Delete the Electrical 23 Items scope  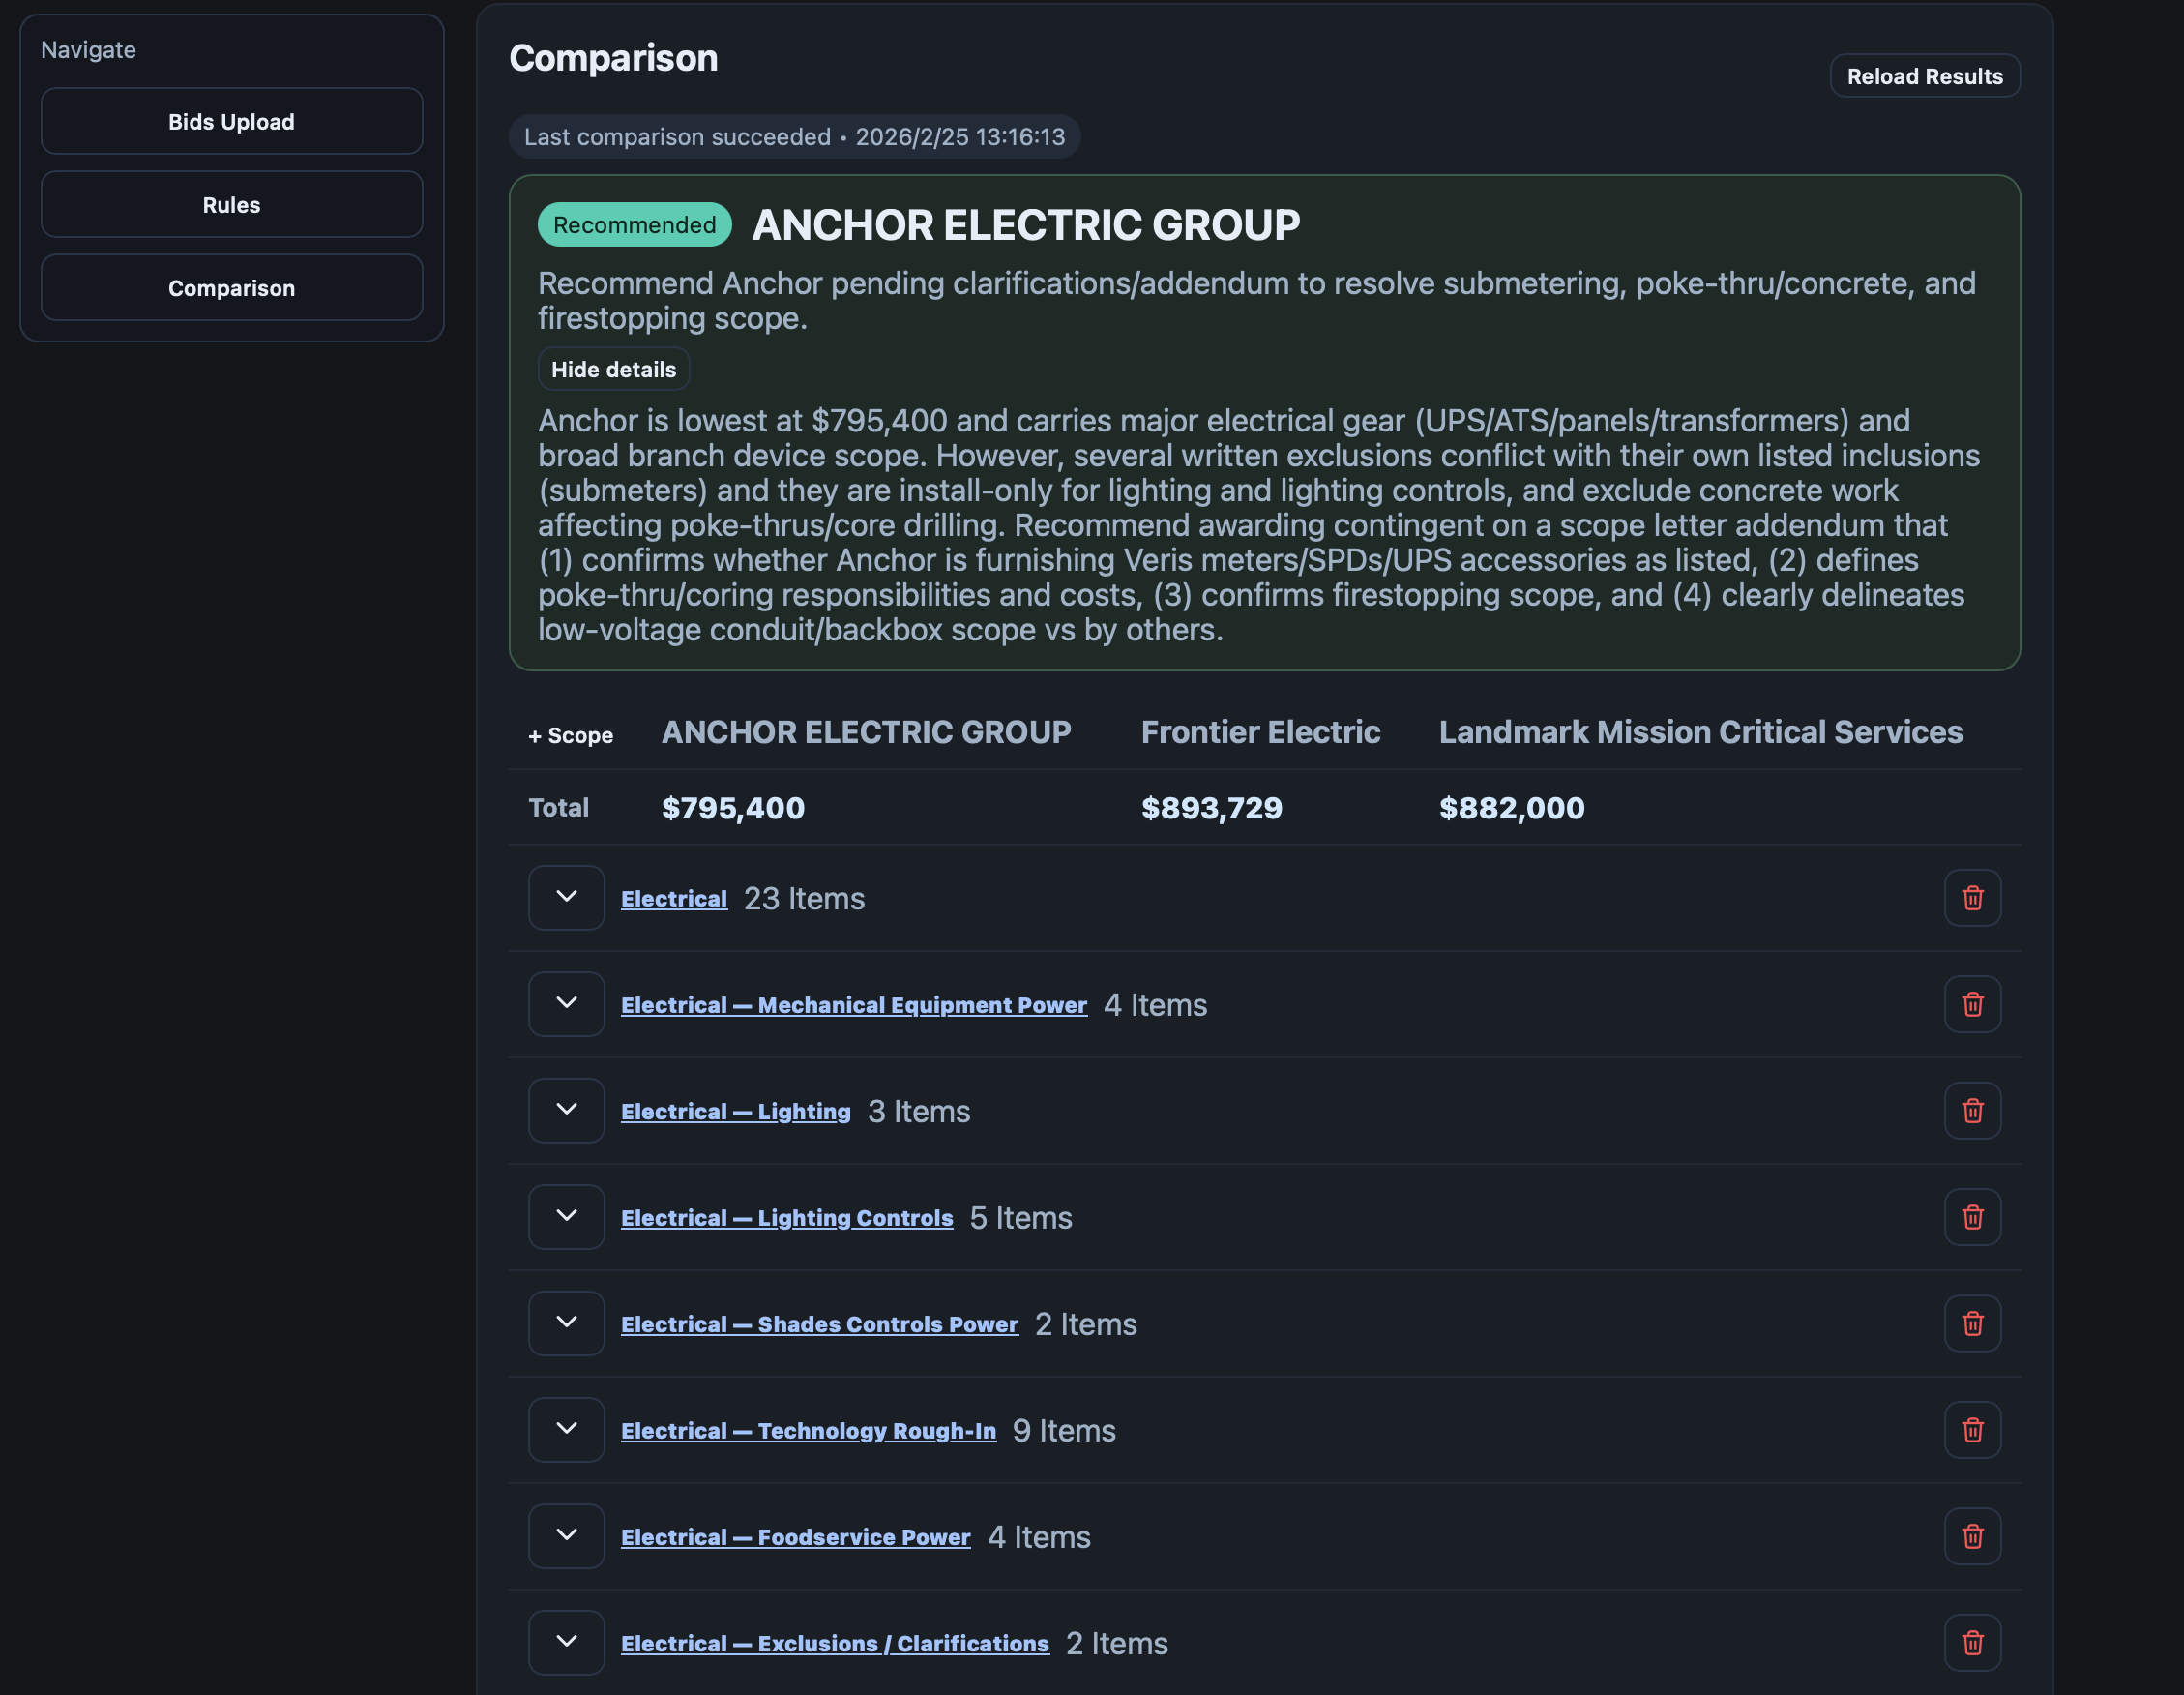click(1971, 897)
